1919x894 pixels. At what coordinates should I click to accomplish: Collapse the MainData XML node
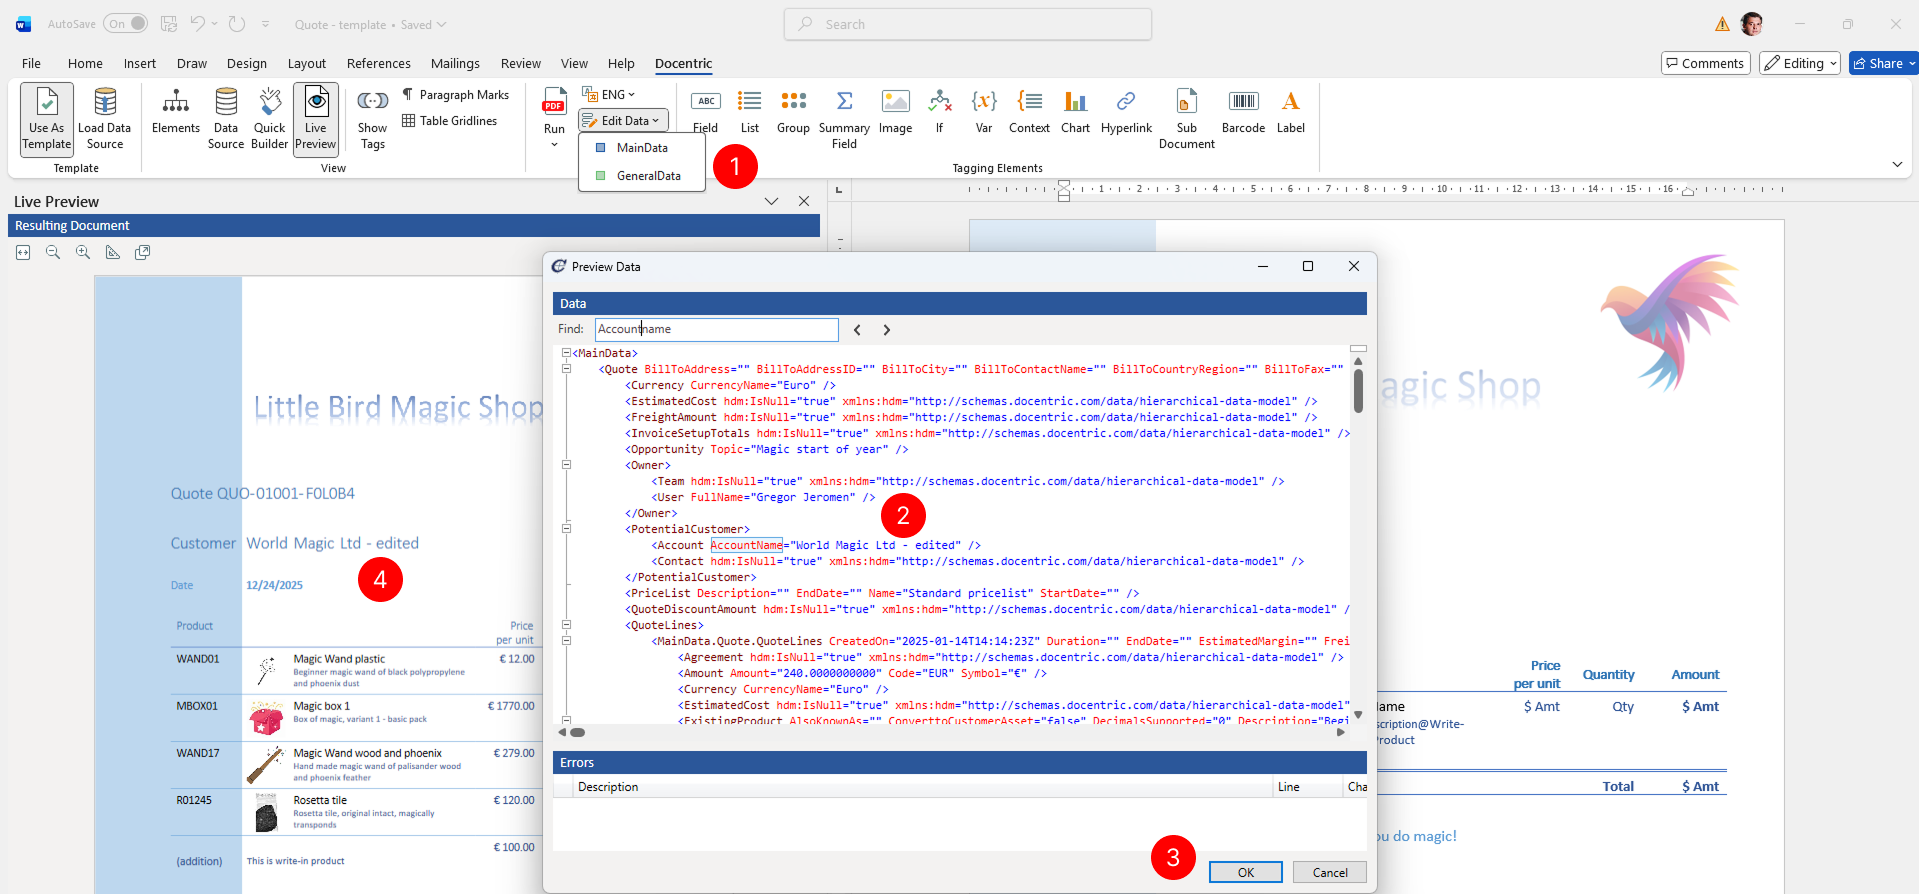click(x=566, y=353)
